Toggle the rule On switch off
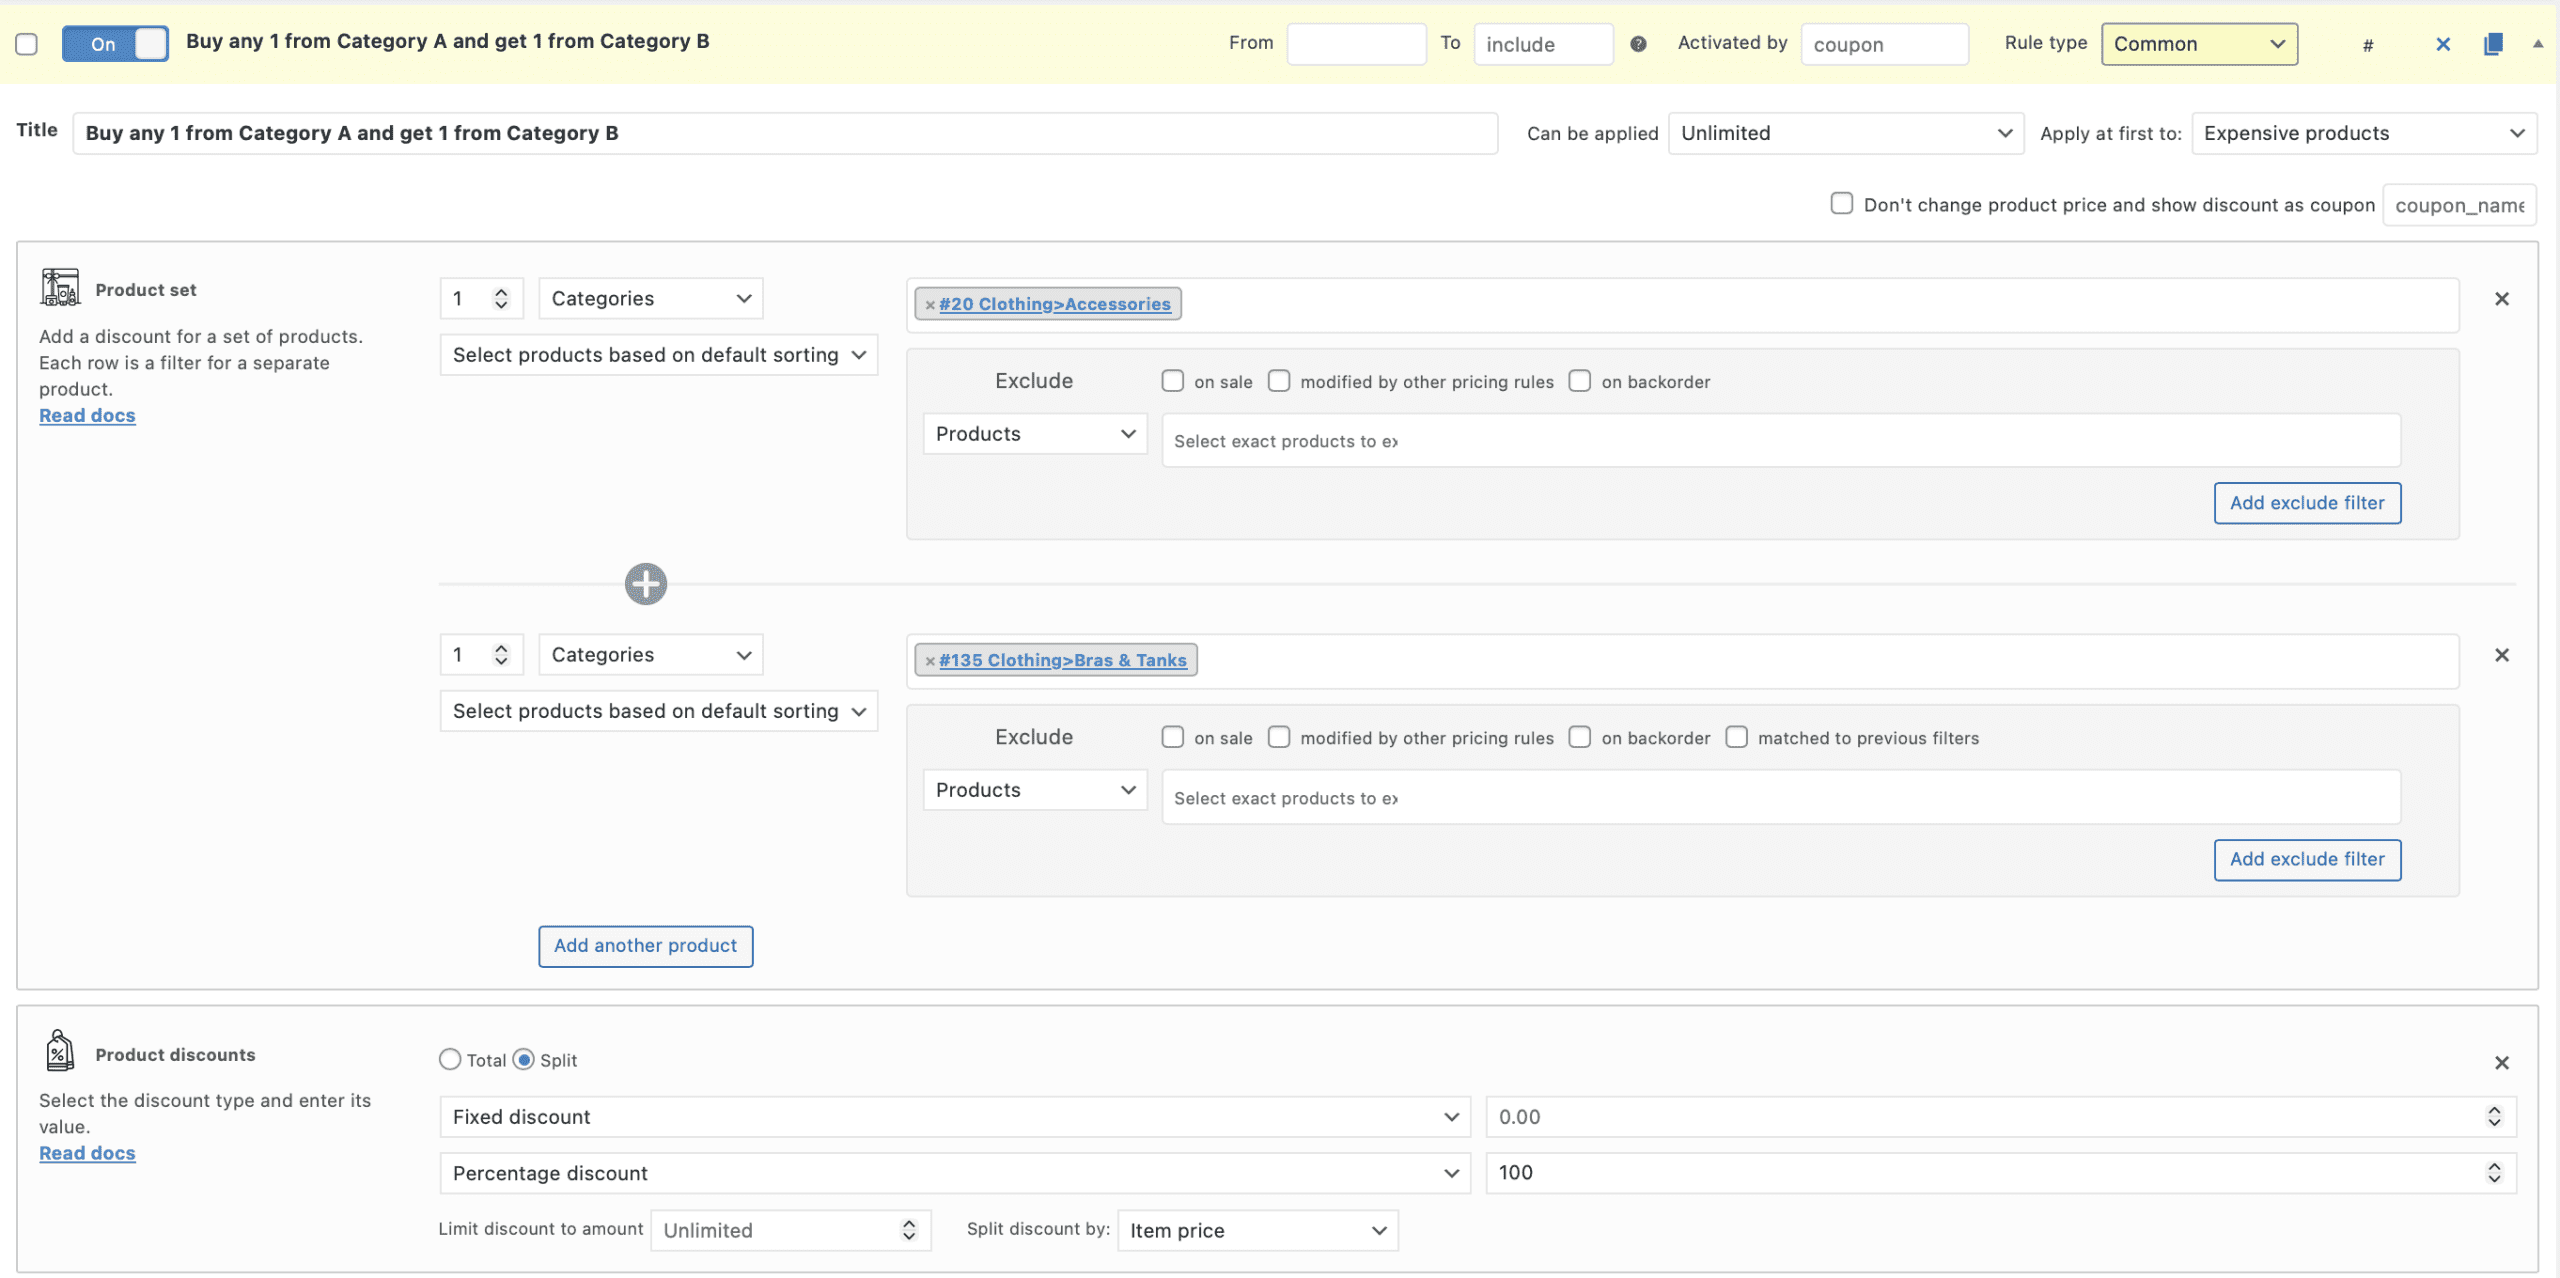The width and height of the screenshot is (2560, 1278). [x=115, y=44]
